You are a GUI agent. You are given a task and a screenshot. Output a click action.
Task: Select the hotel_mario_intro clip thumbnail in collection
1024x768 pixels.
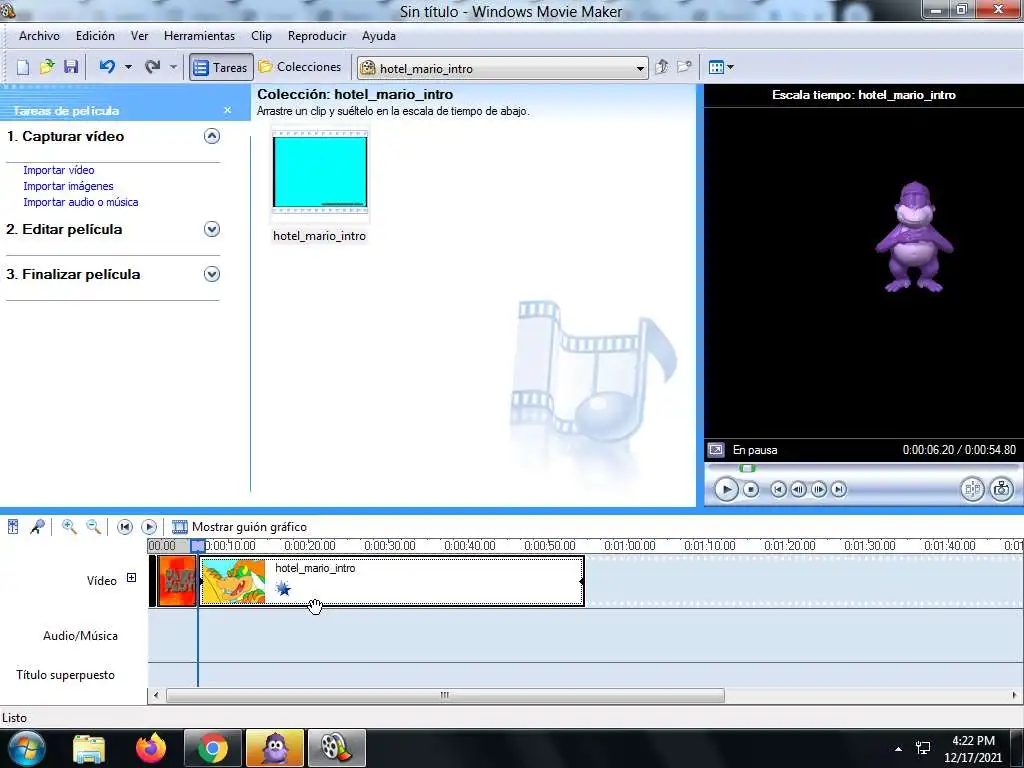[320, 172]
